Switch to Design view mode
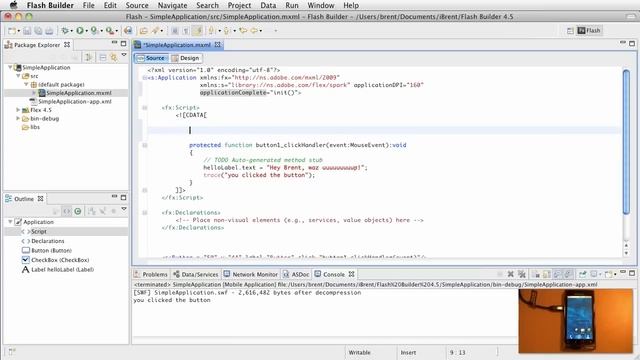This screenshot has width=640, height=360. click(x=186, y=58)
